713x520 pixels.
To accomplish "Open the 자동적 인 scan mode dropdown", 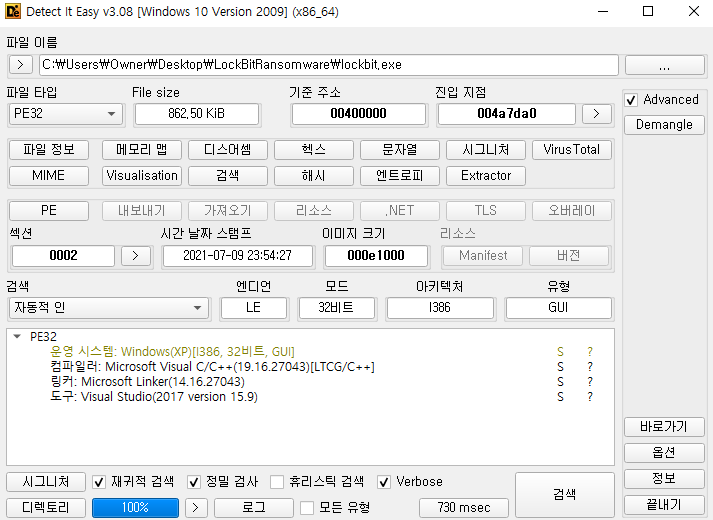I will [109, 308].
